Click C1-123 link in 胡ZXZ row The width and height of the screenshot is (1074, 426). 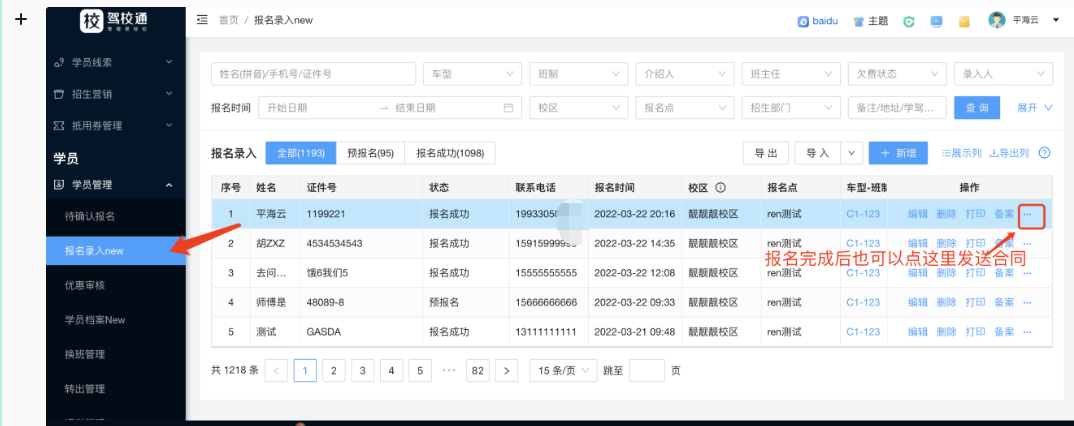(x=863, y=243)
